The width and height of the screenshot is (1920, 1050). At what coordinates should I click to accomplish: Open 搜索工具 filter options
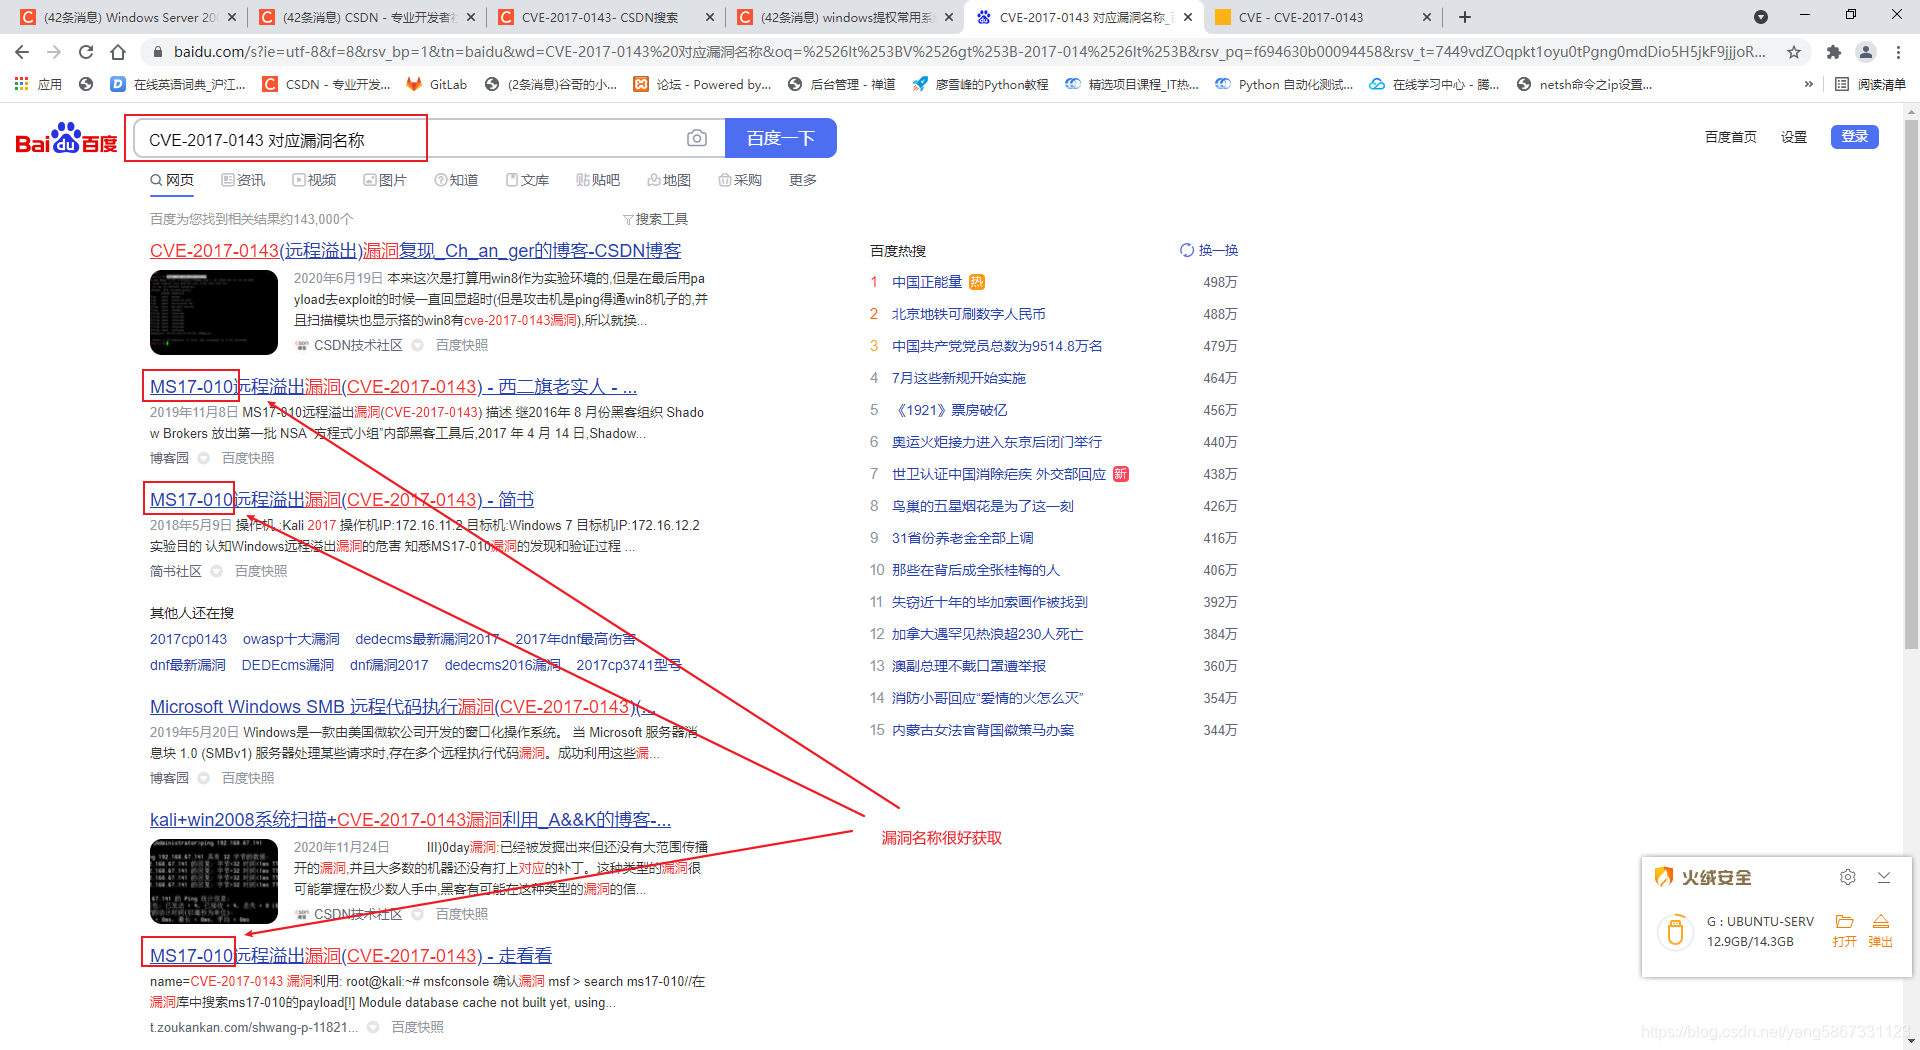tap(655, 219)
